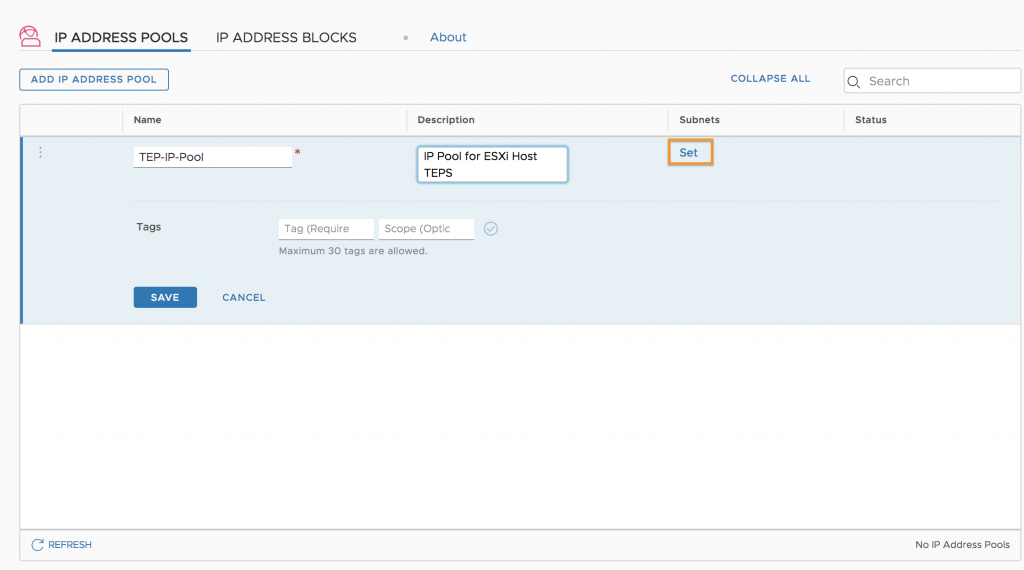This screenshot has height=570, width=1024.
Task: Click the Status column header
Action: (x=871, y=119)
